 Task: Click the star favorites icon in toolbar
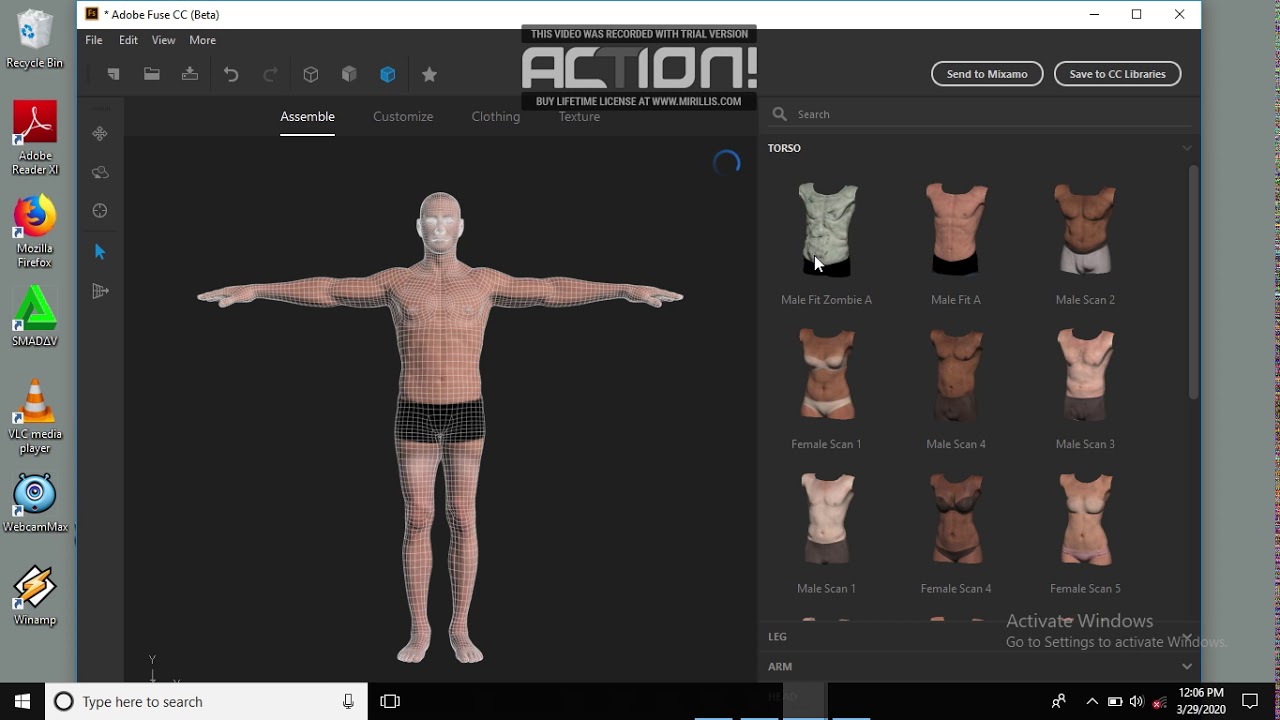430,74
